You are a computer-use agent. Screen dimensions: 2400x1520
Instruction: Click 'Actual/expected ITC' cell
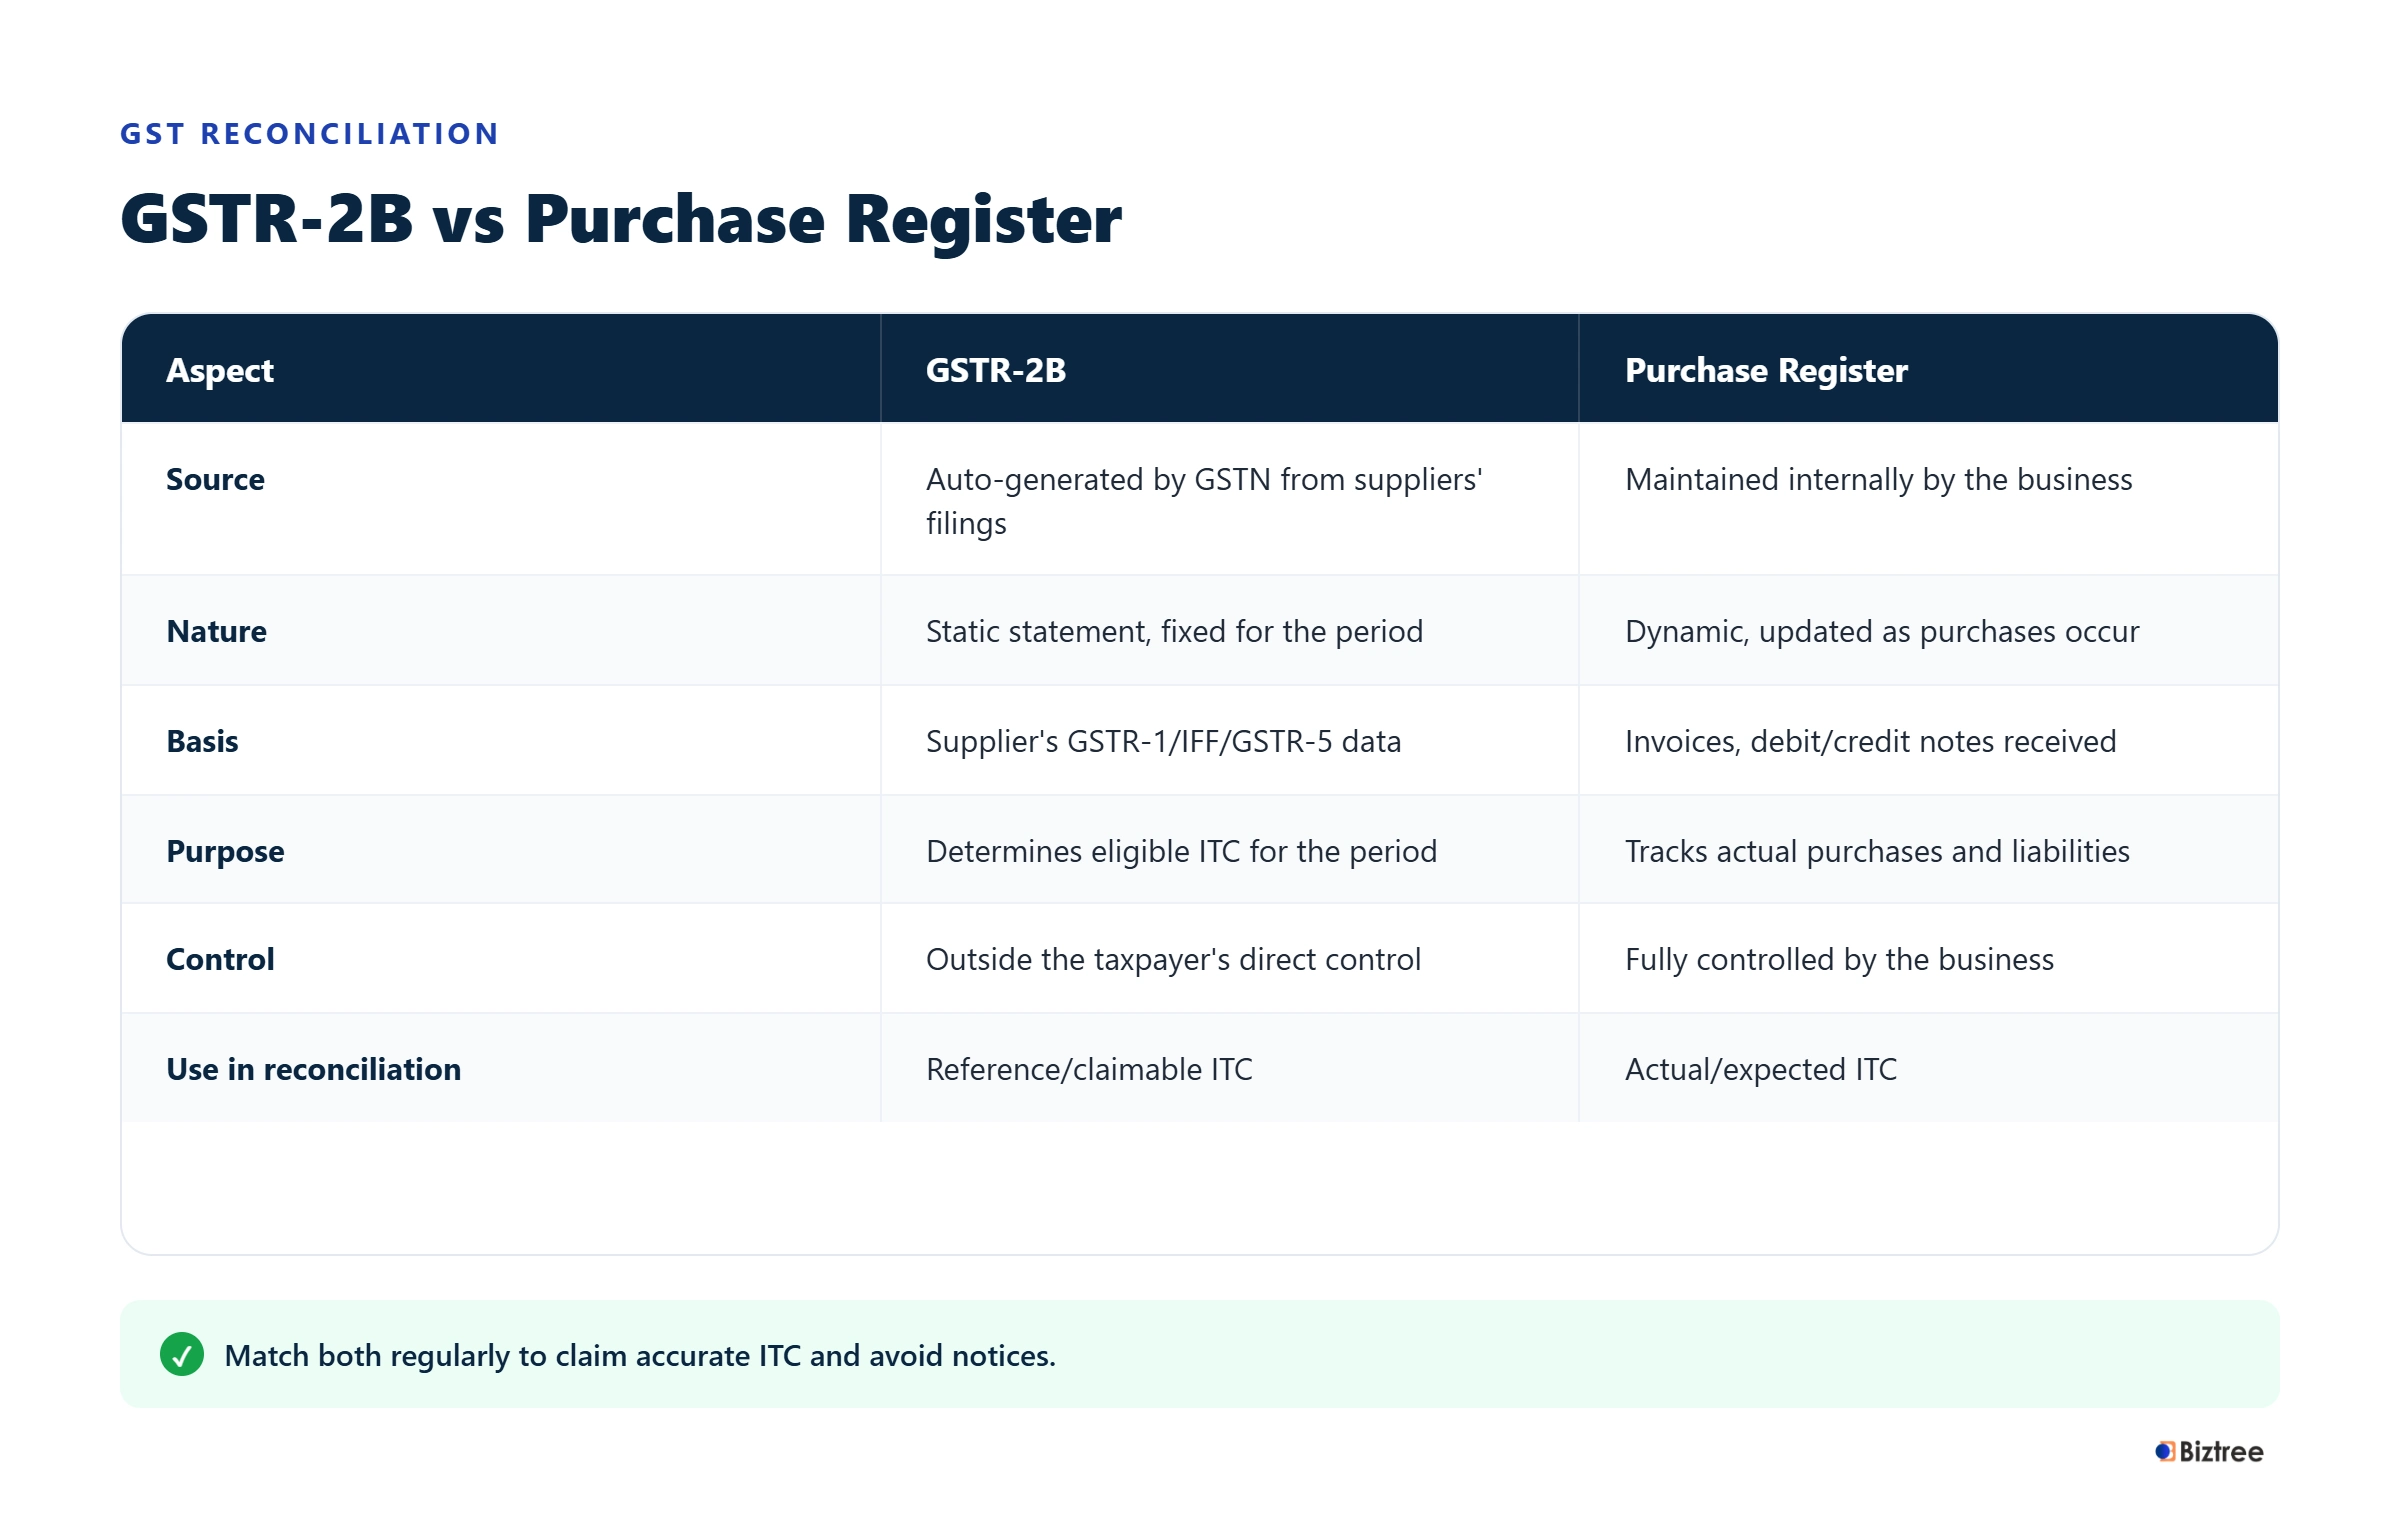tap(1928, 1068)
